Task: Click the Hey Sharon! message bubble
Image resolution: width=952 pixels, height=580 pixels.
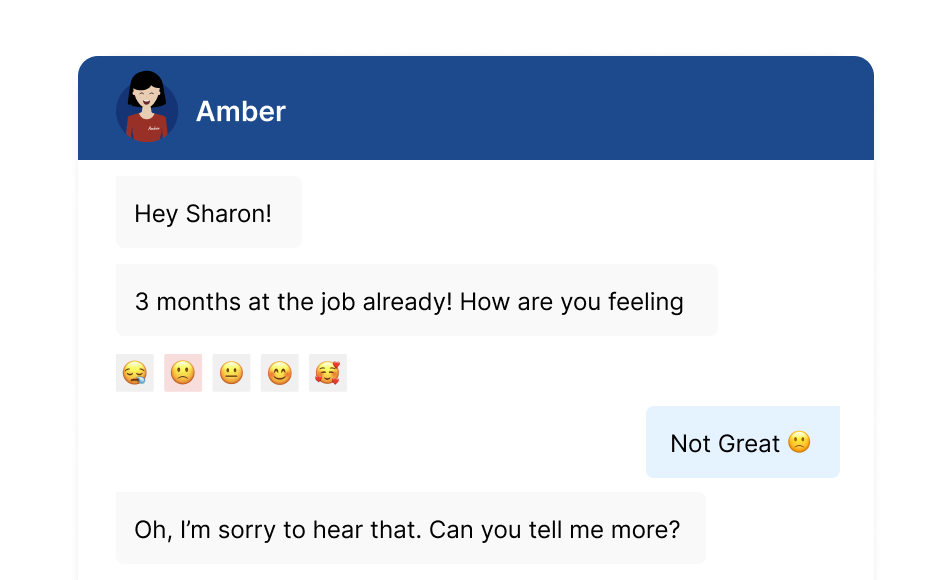Action: [209, 212]
